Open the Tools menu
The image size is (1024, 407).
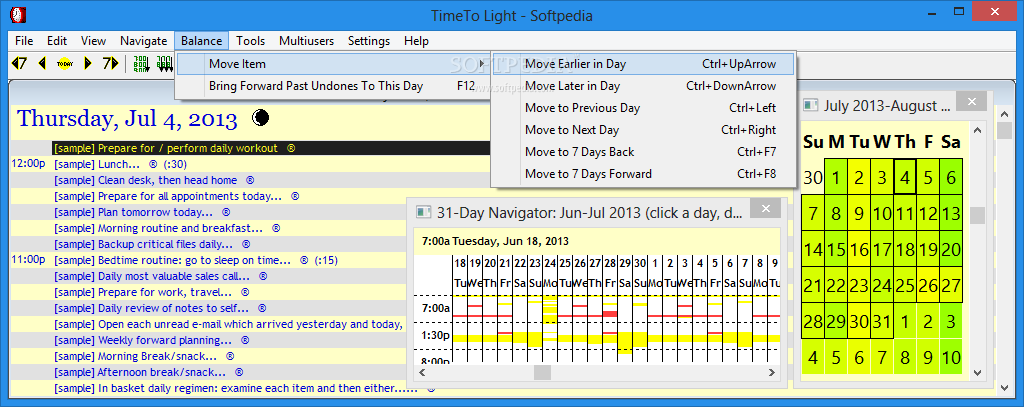pos(251,41)
